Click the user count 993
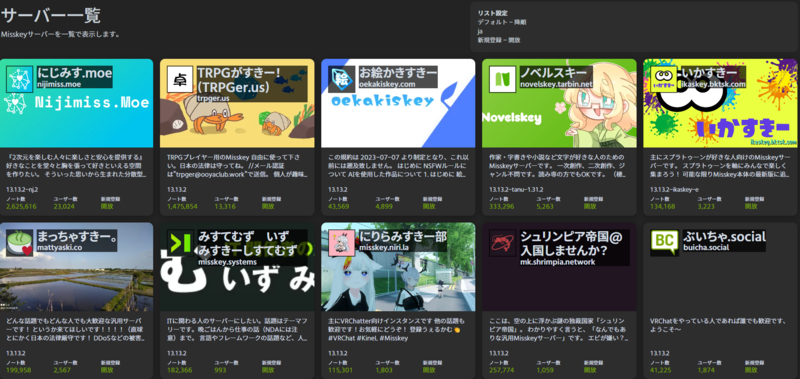The height and width of the screenshot is (379, 800). coord(221,370)
